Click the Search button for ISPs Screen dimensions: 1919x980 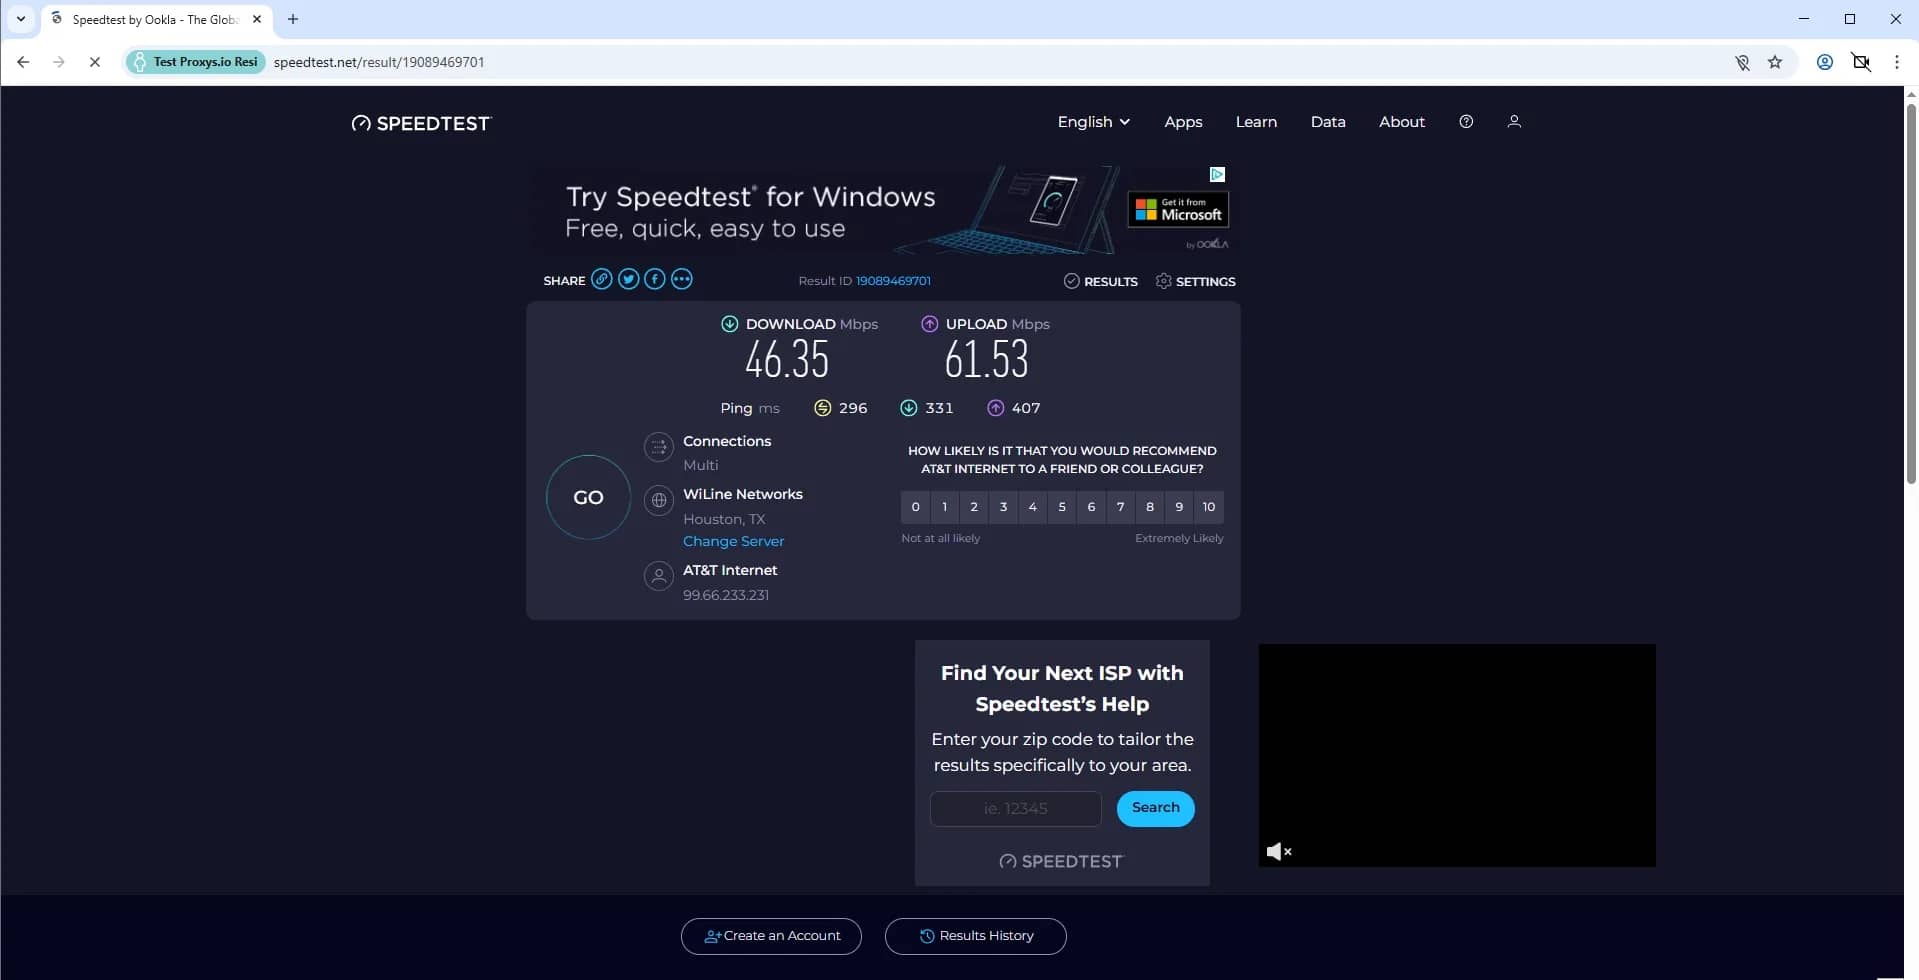click(1155, 808)
